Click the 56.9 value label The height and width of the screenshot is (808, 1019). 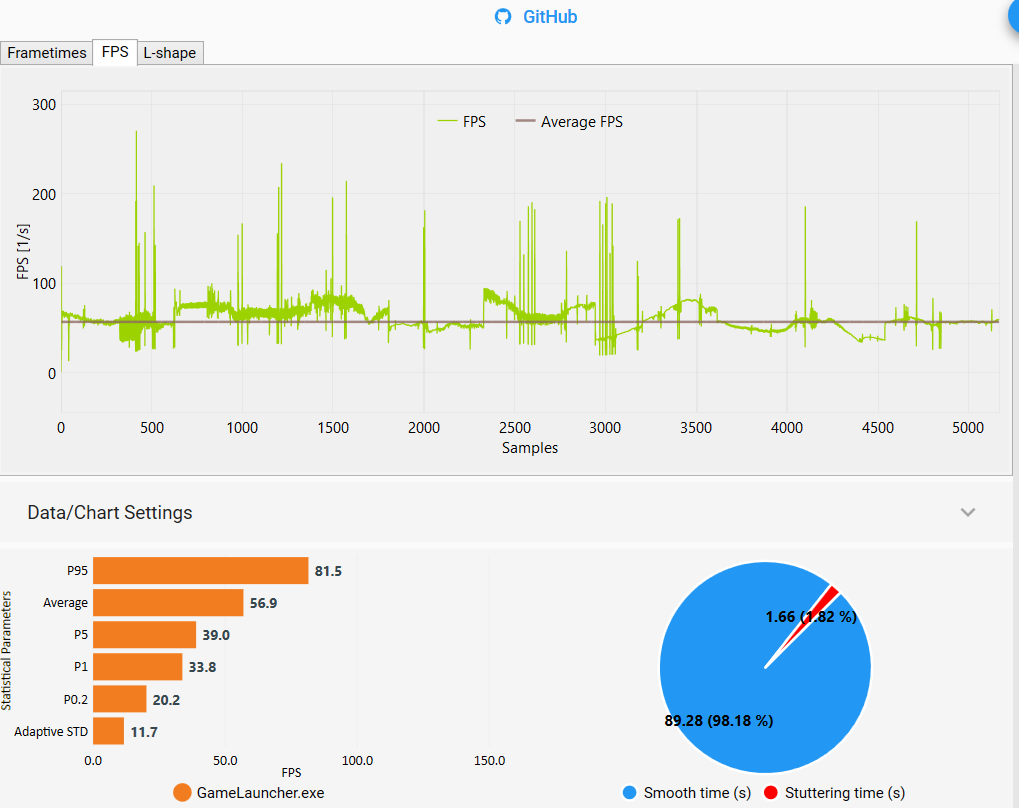tap(263, 603)
